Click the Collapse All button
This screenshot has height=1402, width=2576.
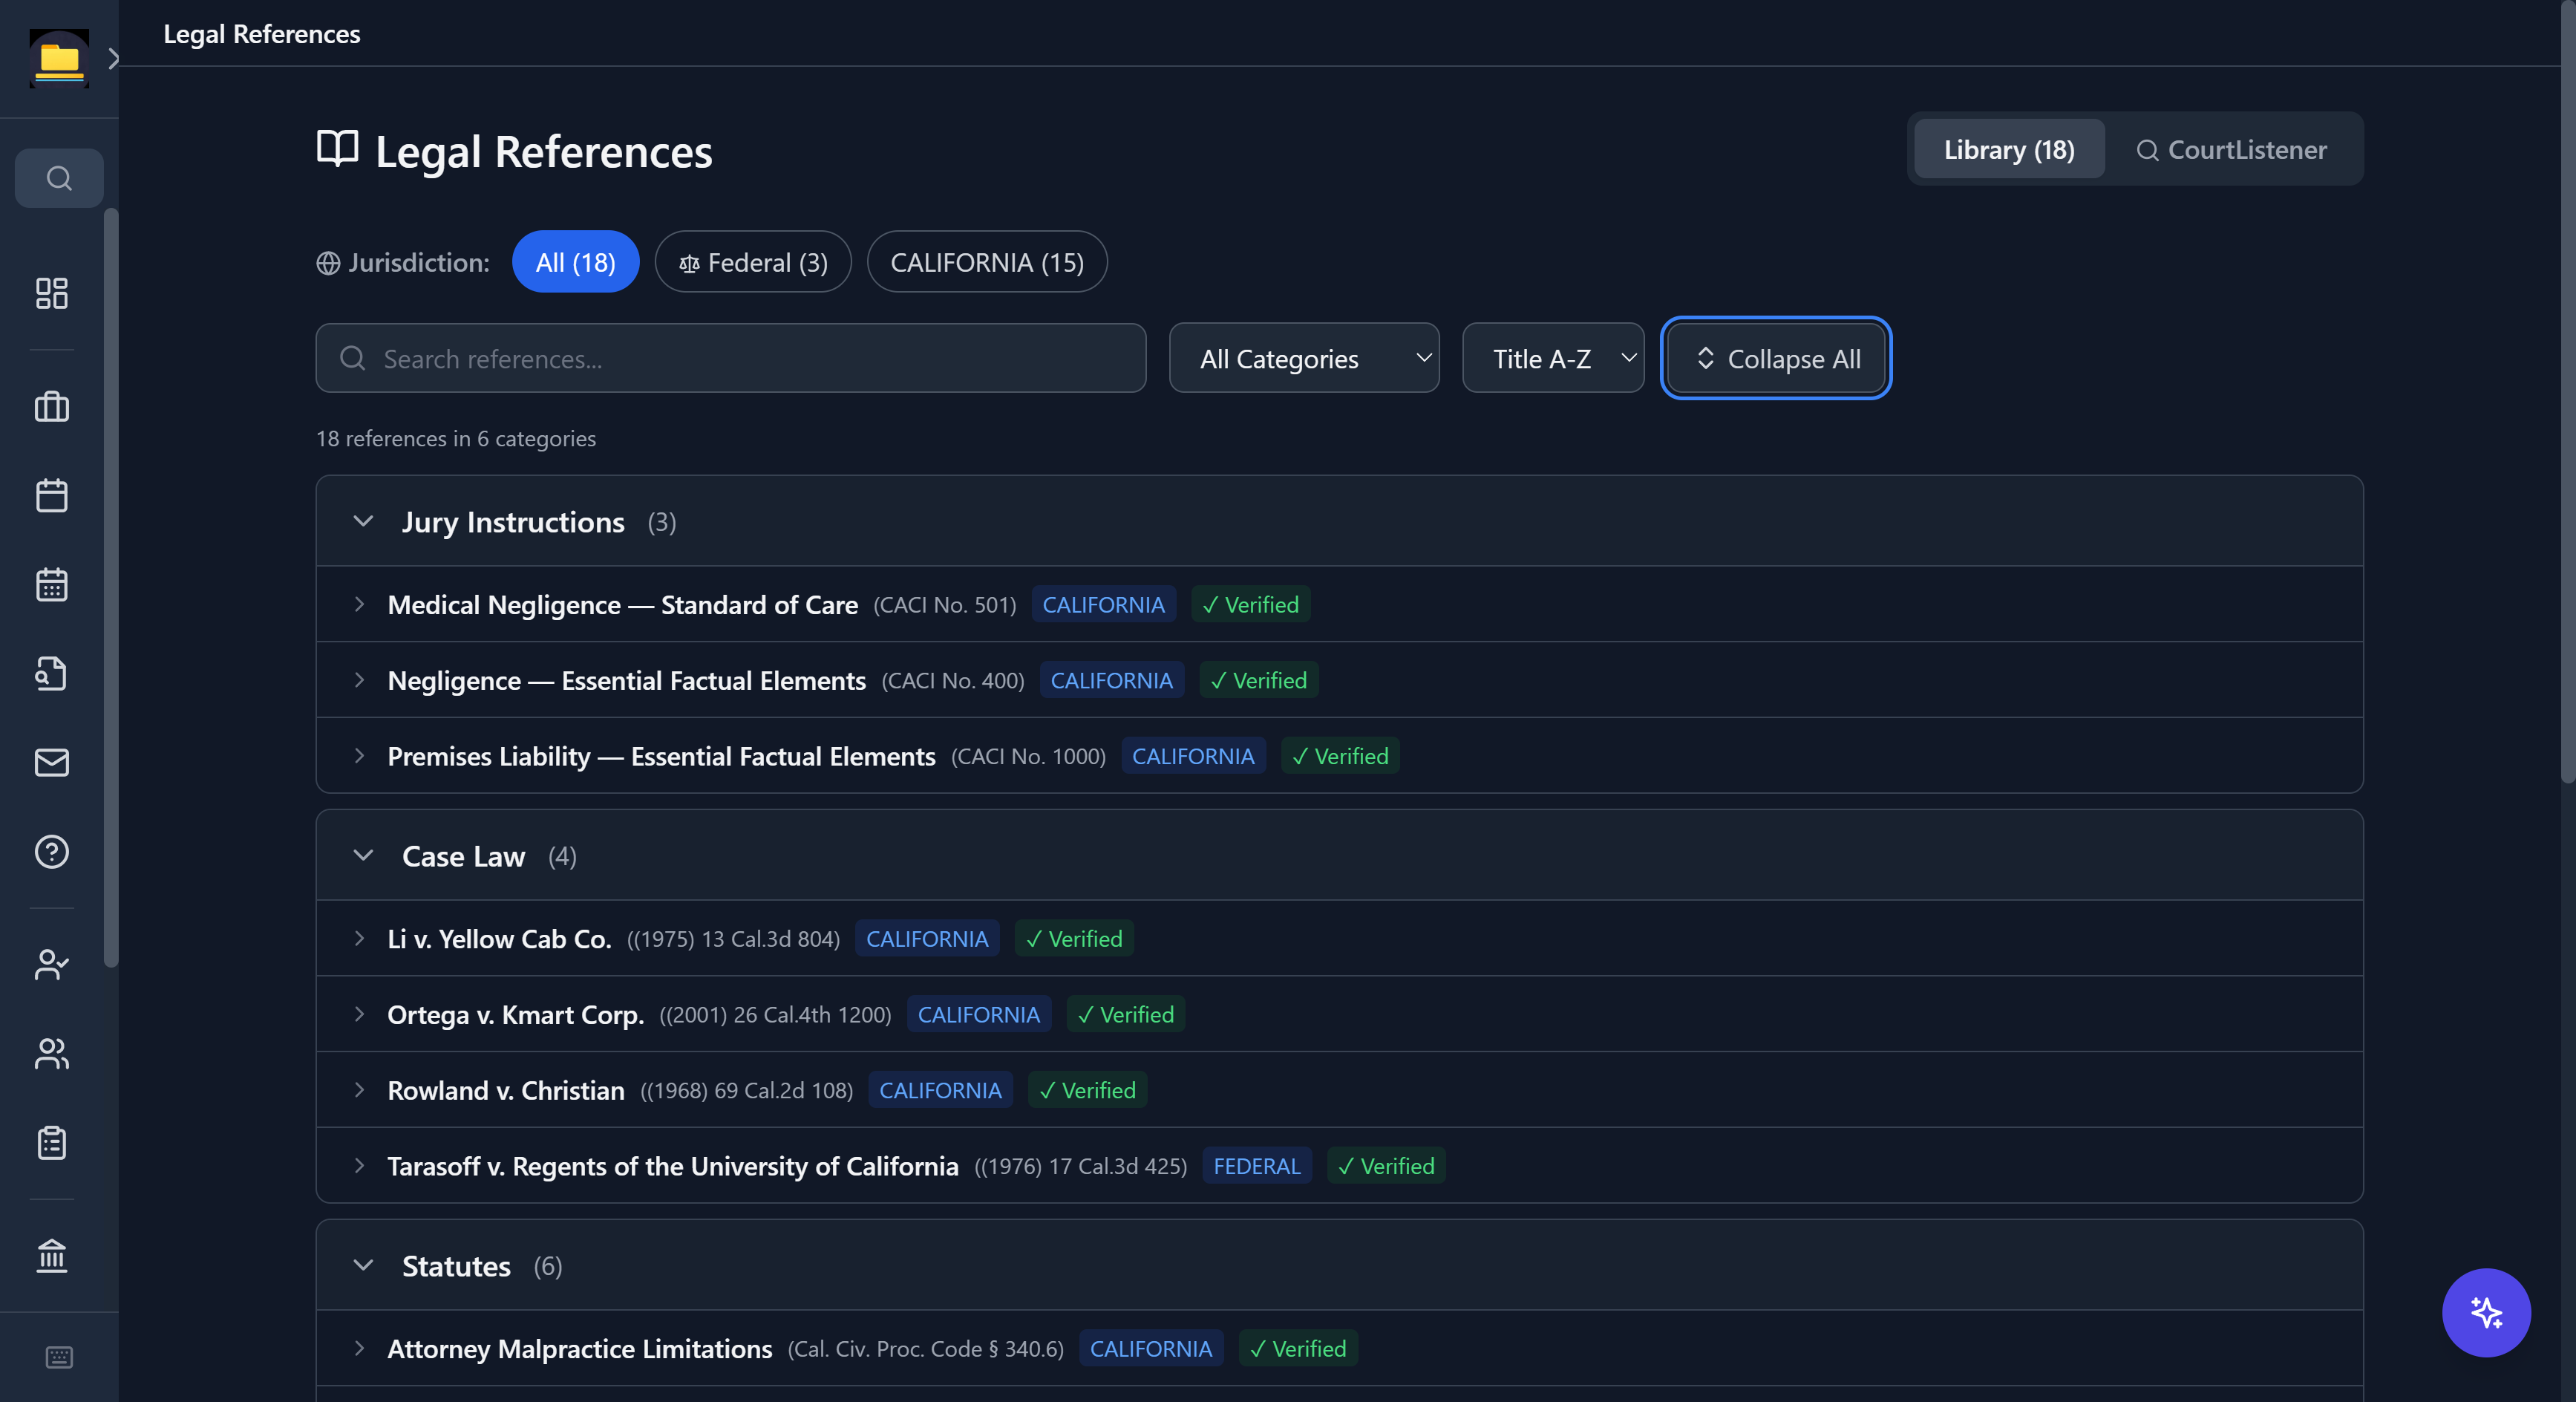coord(1775,358)
